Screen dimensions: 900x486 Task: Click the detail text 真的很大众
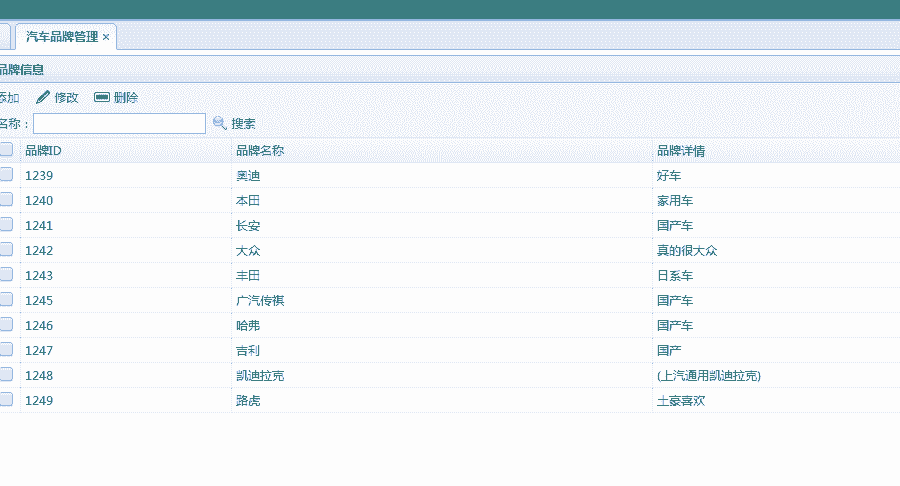(687, 250)
